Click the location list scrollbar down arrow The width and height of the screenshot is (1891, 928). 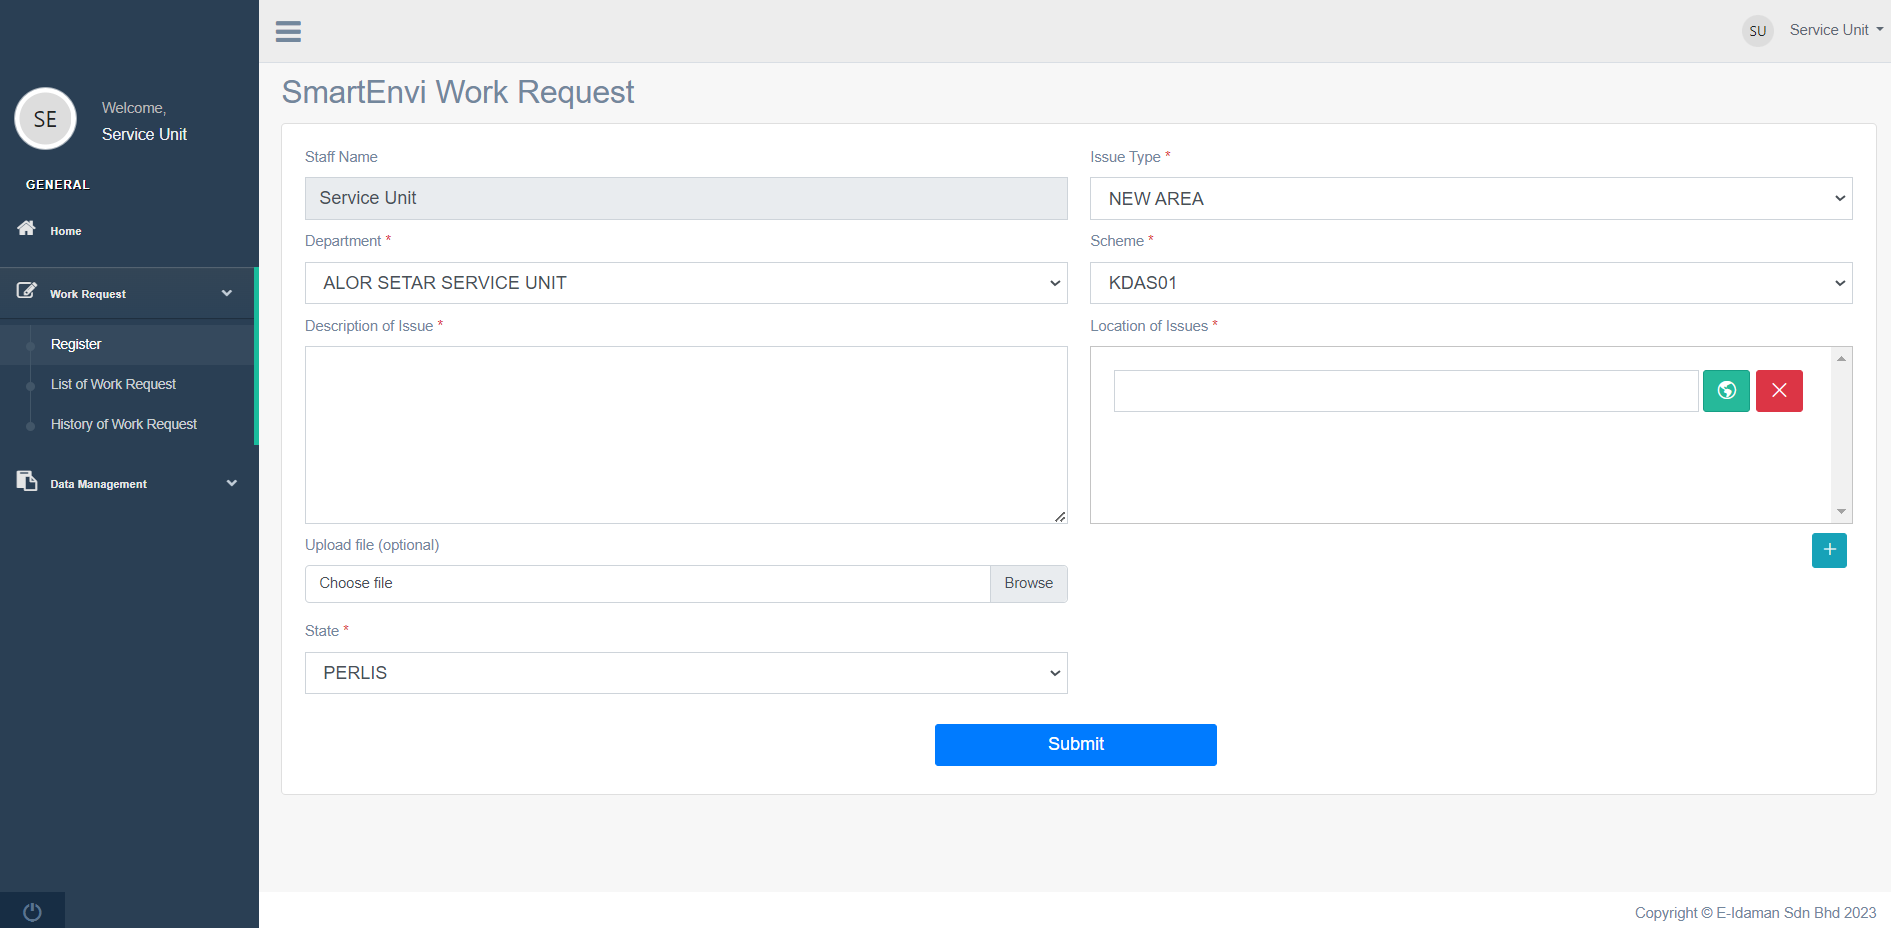1841,512
